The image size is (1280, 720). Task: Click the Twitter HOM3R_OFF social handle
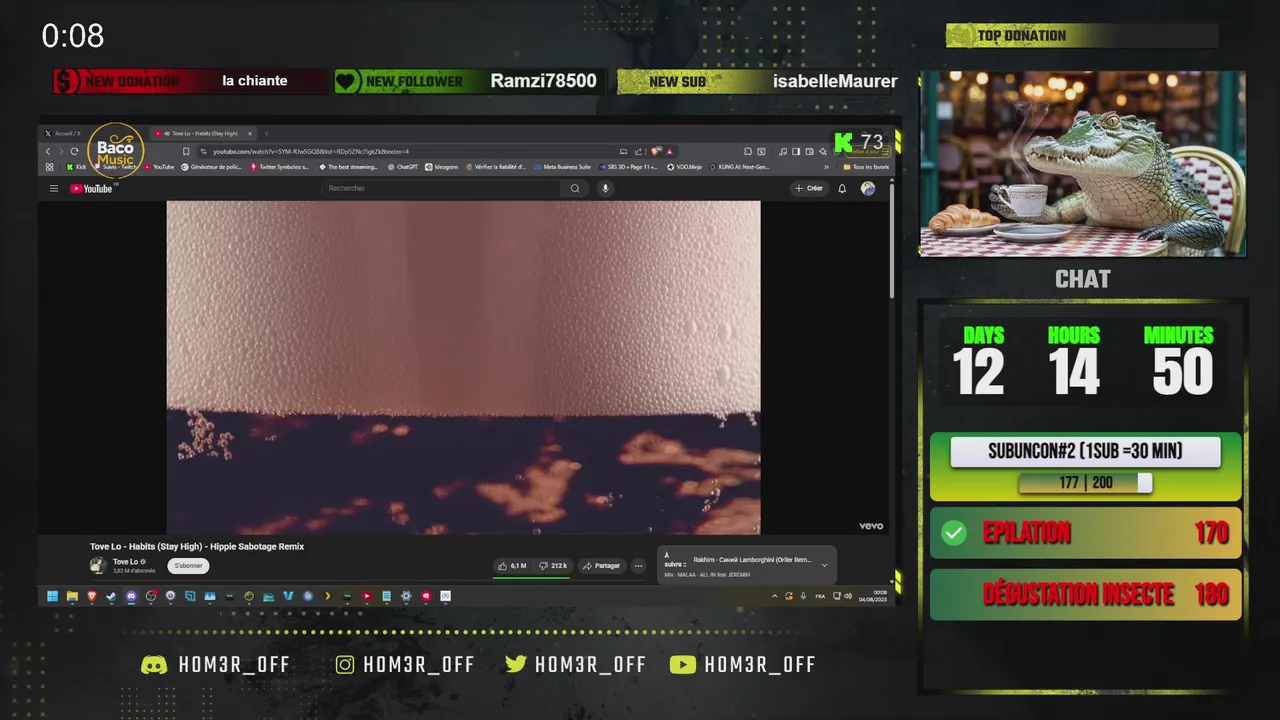[575, 665]
